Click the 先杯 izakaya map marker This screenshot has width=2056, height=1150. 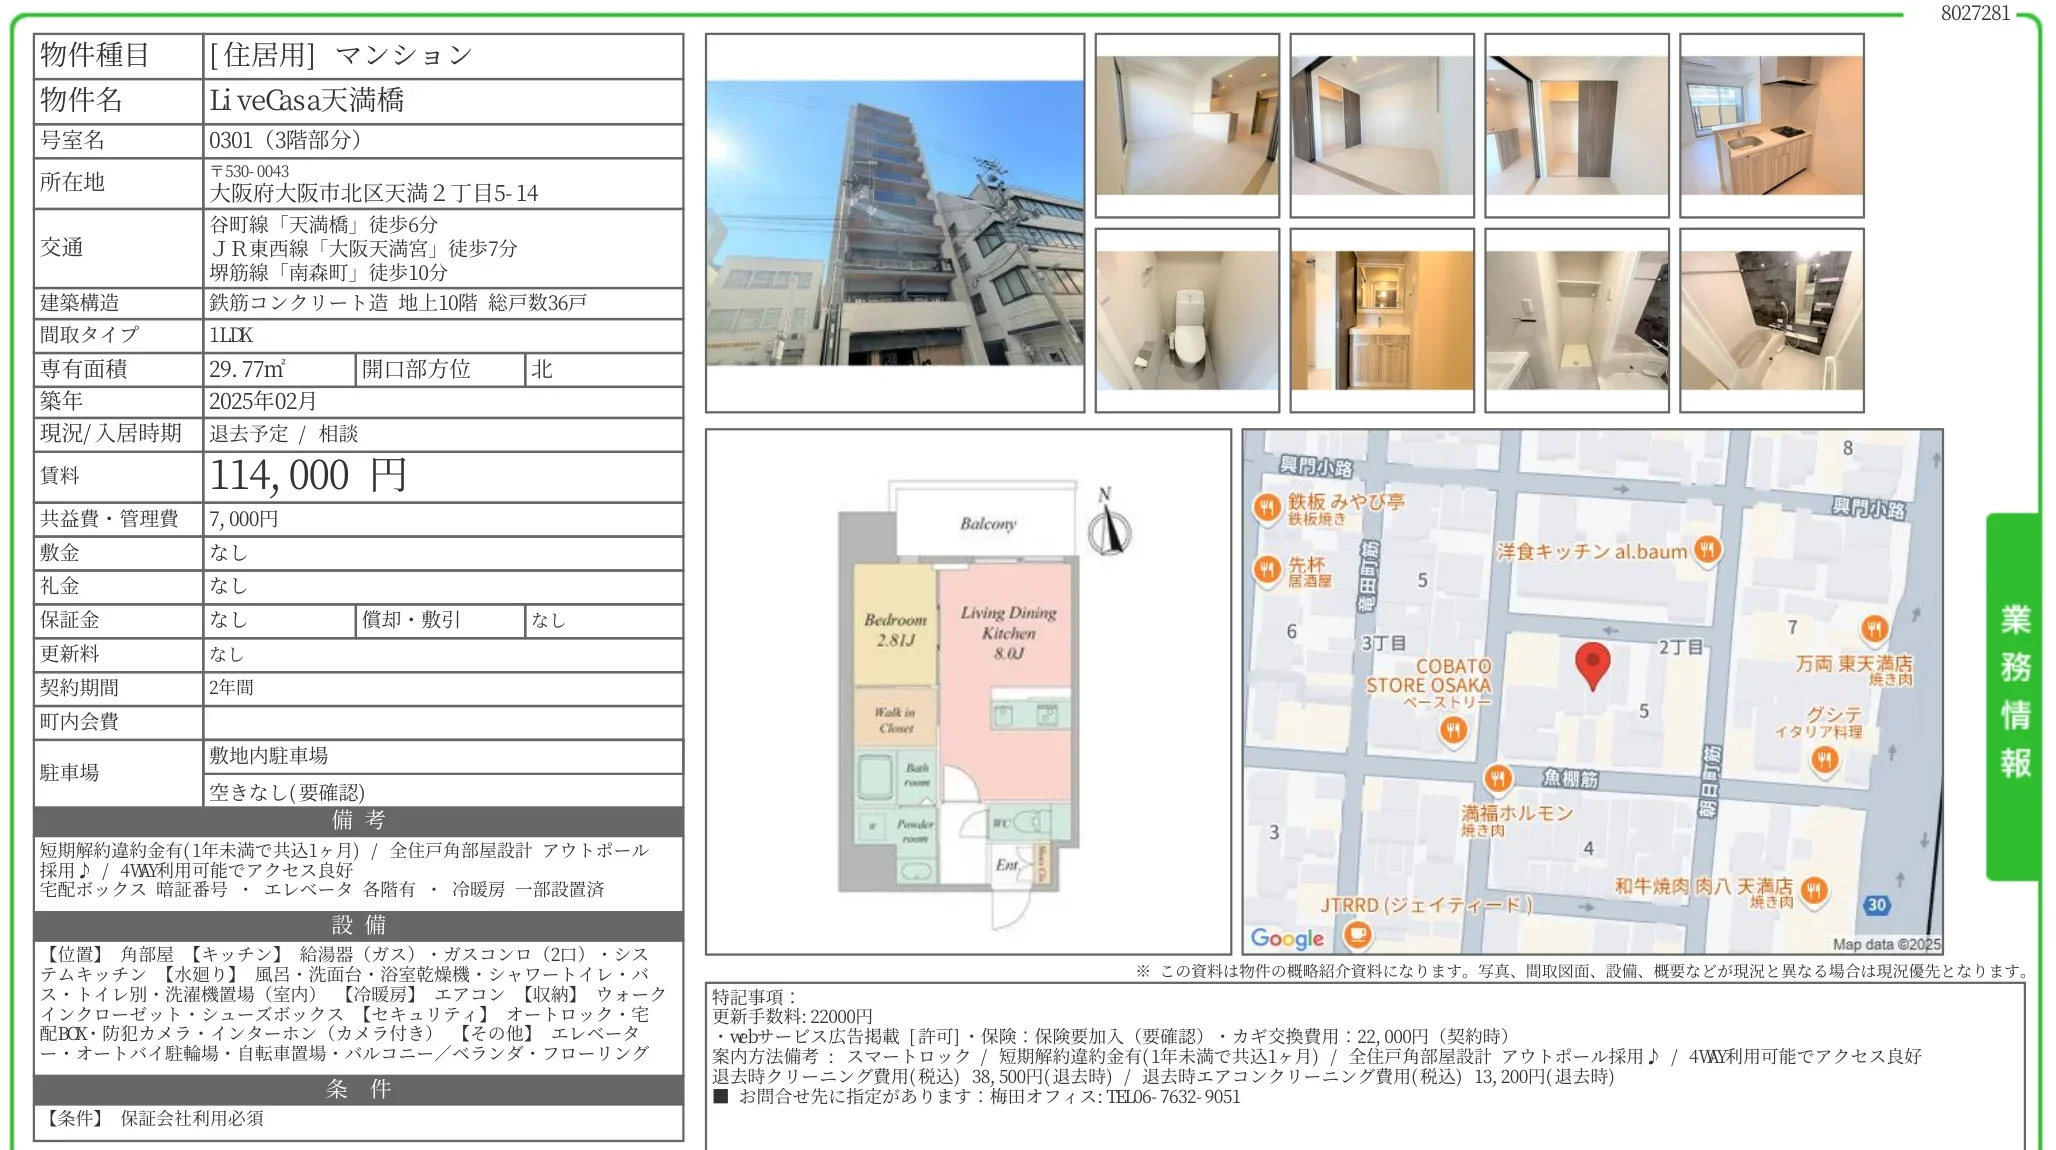pos(1267,570)
